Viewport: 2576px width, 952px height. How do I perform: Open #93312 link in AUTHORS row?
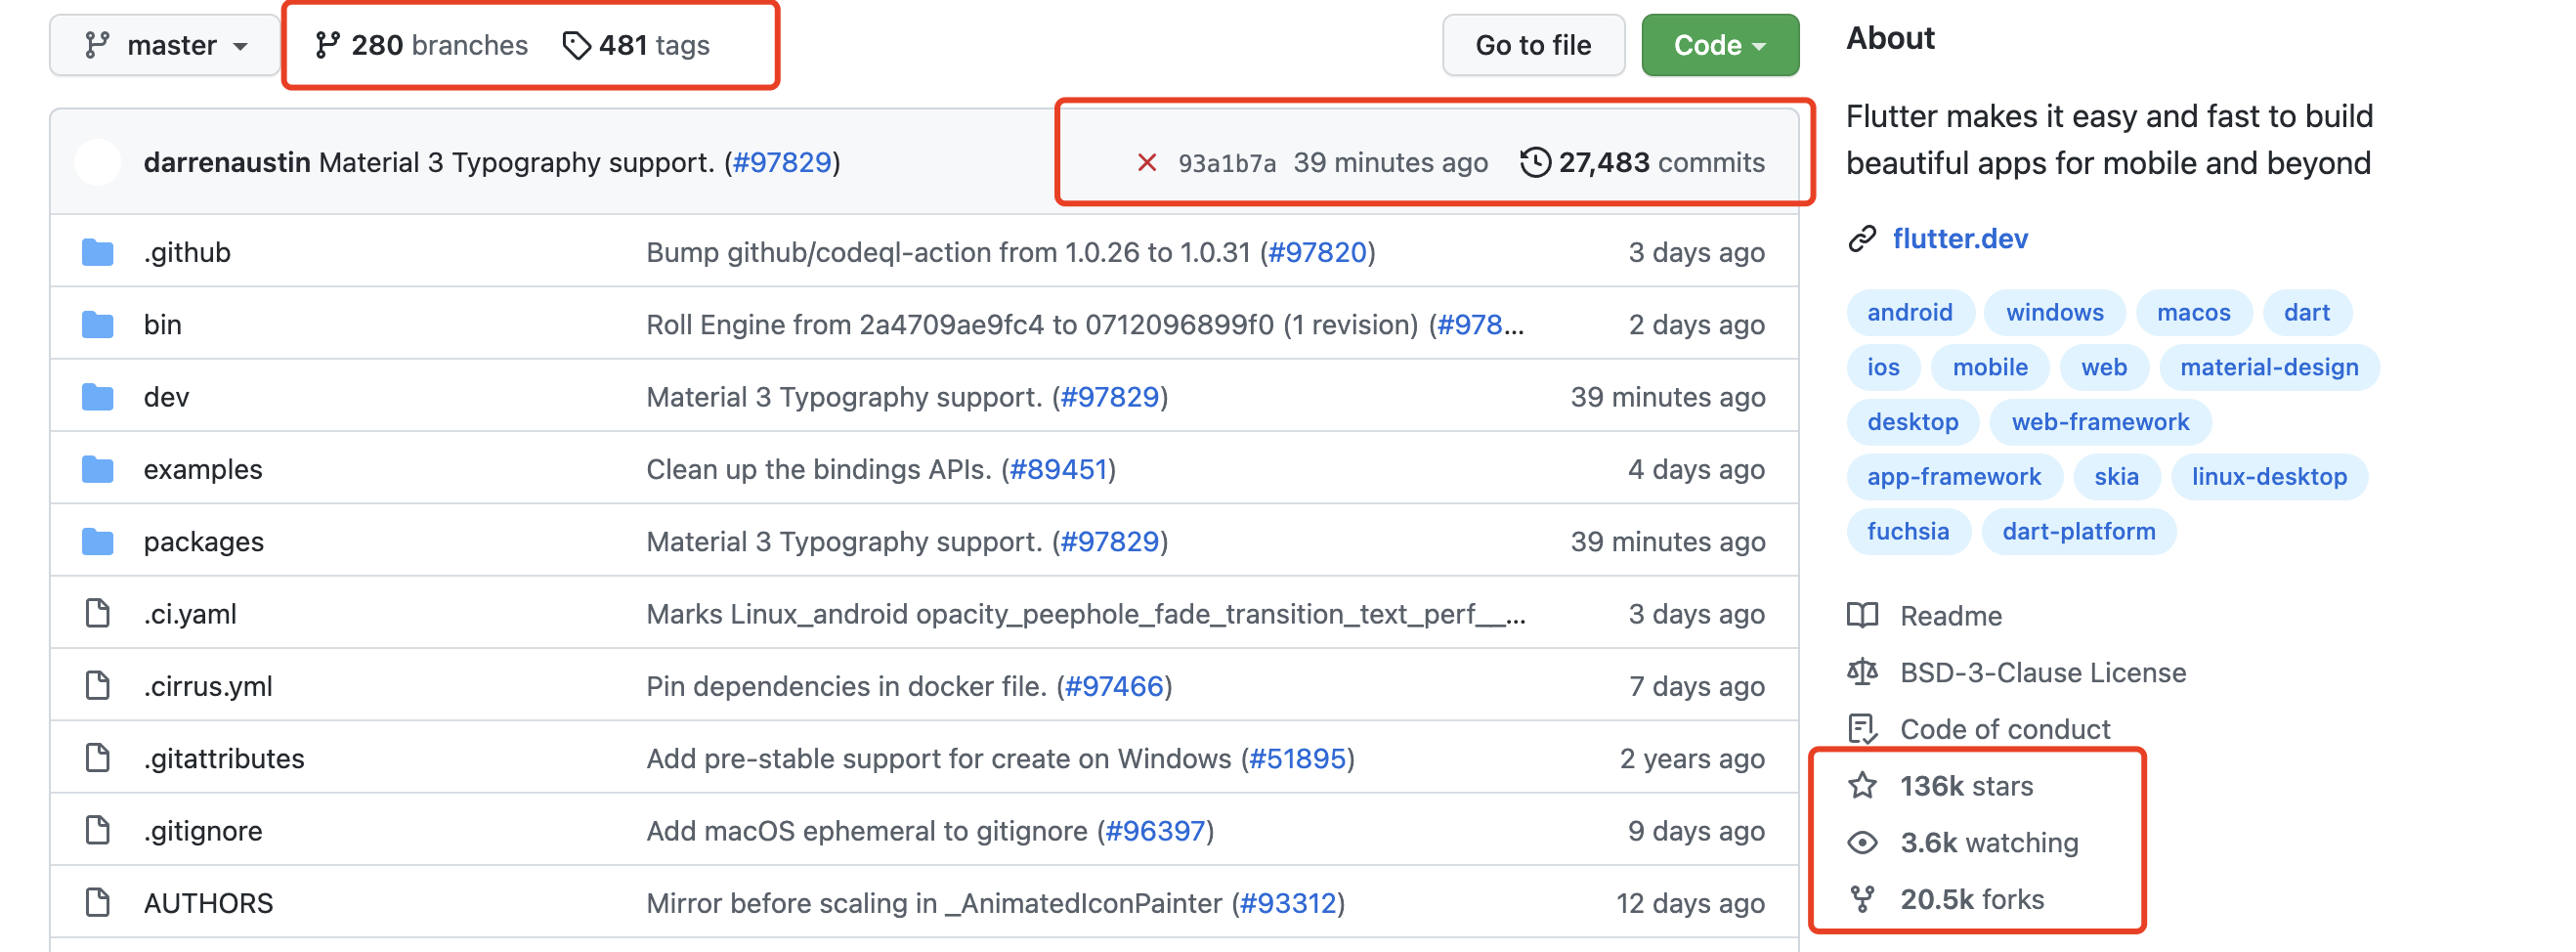(1288, 903)
